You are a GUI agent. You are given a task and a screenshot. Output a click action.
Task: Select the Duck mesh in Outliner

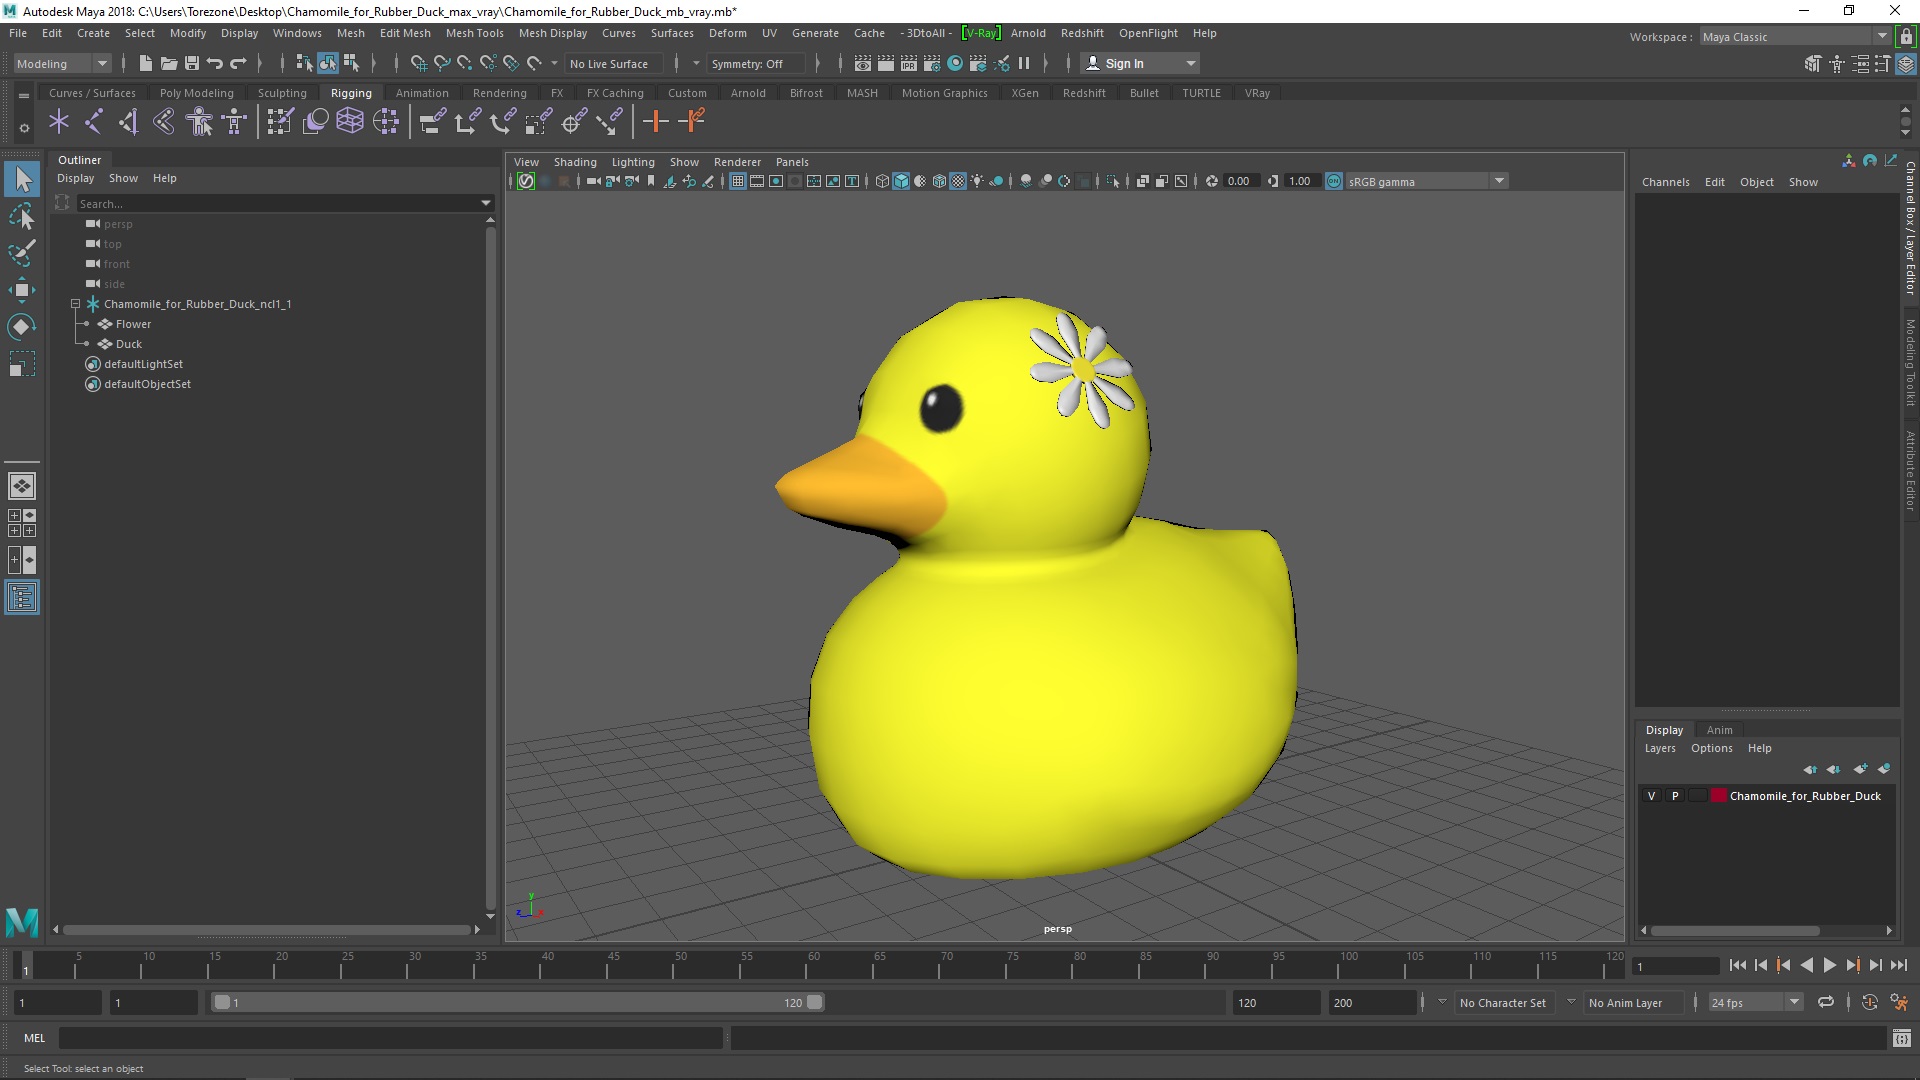pos(128,344)
